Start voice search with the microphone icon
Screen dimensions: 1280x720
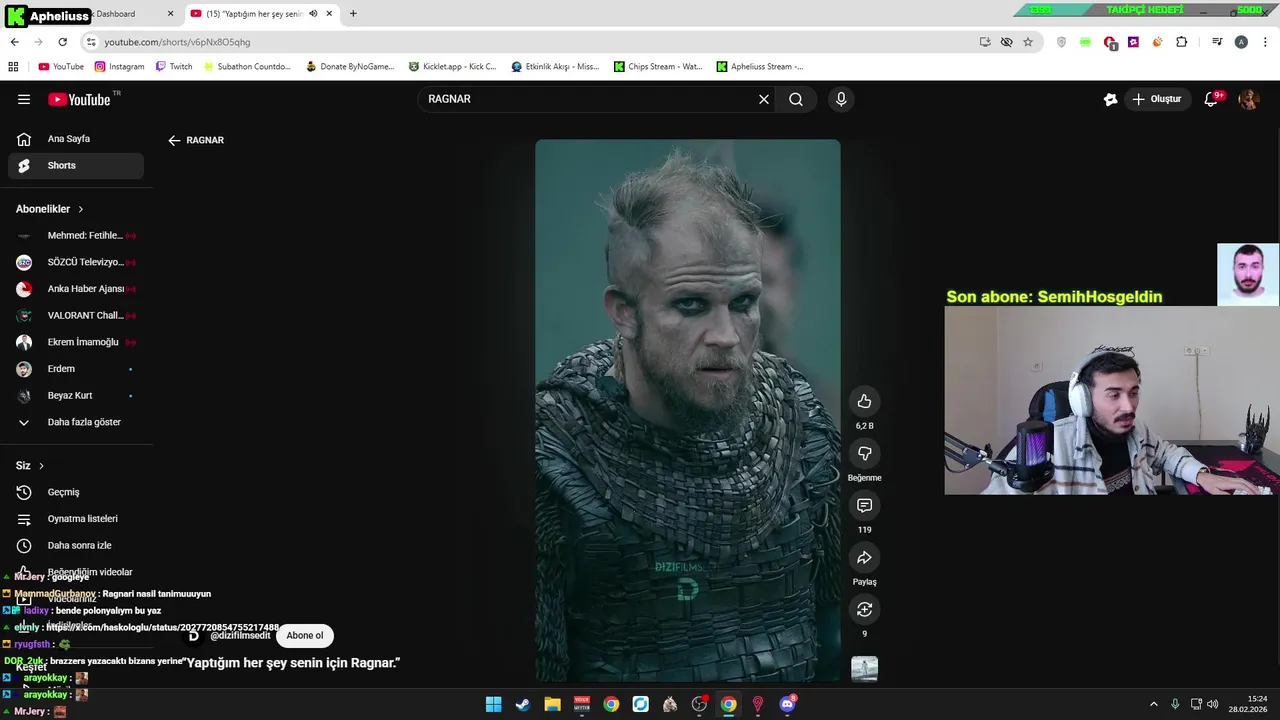pyautogui.click(x=841, y=99)
